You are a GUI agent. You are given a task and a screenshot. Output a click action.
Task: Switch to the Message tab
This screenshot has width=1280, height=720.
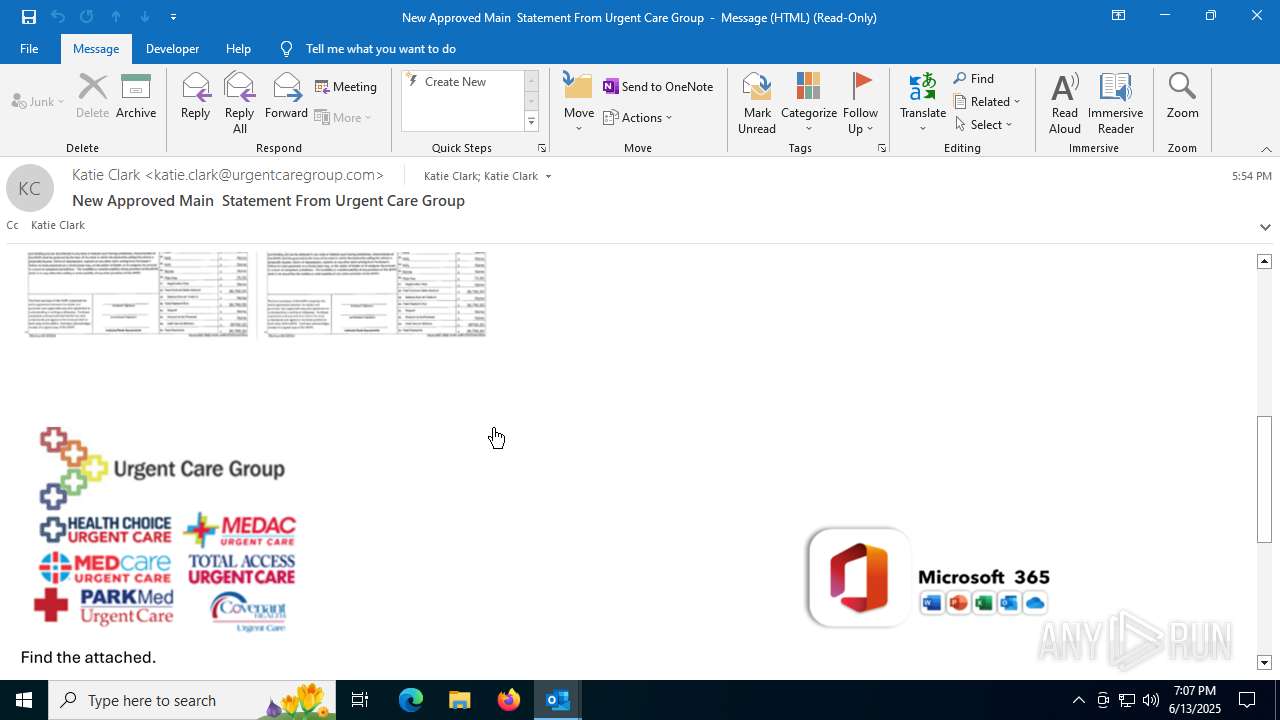click(96, 48)
